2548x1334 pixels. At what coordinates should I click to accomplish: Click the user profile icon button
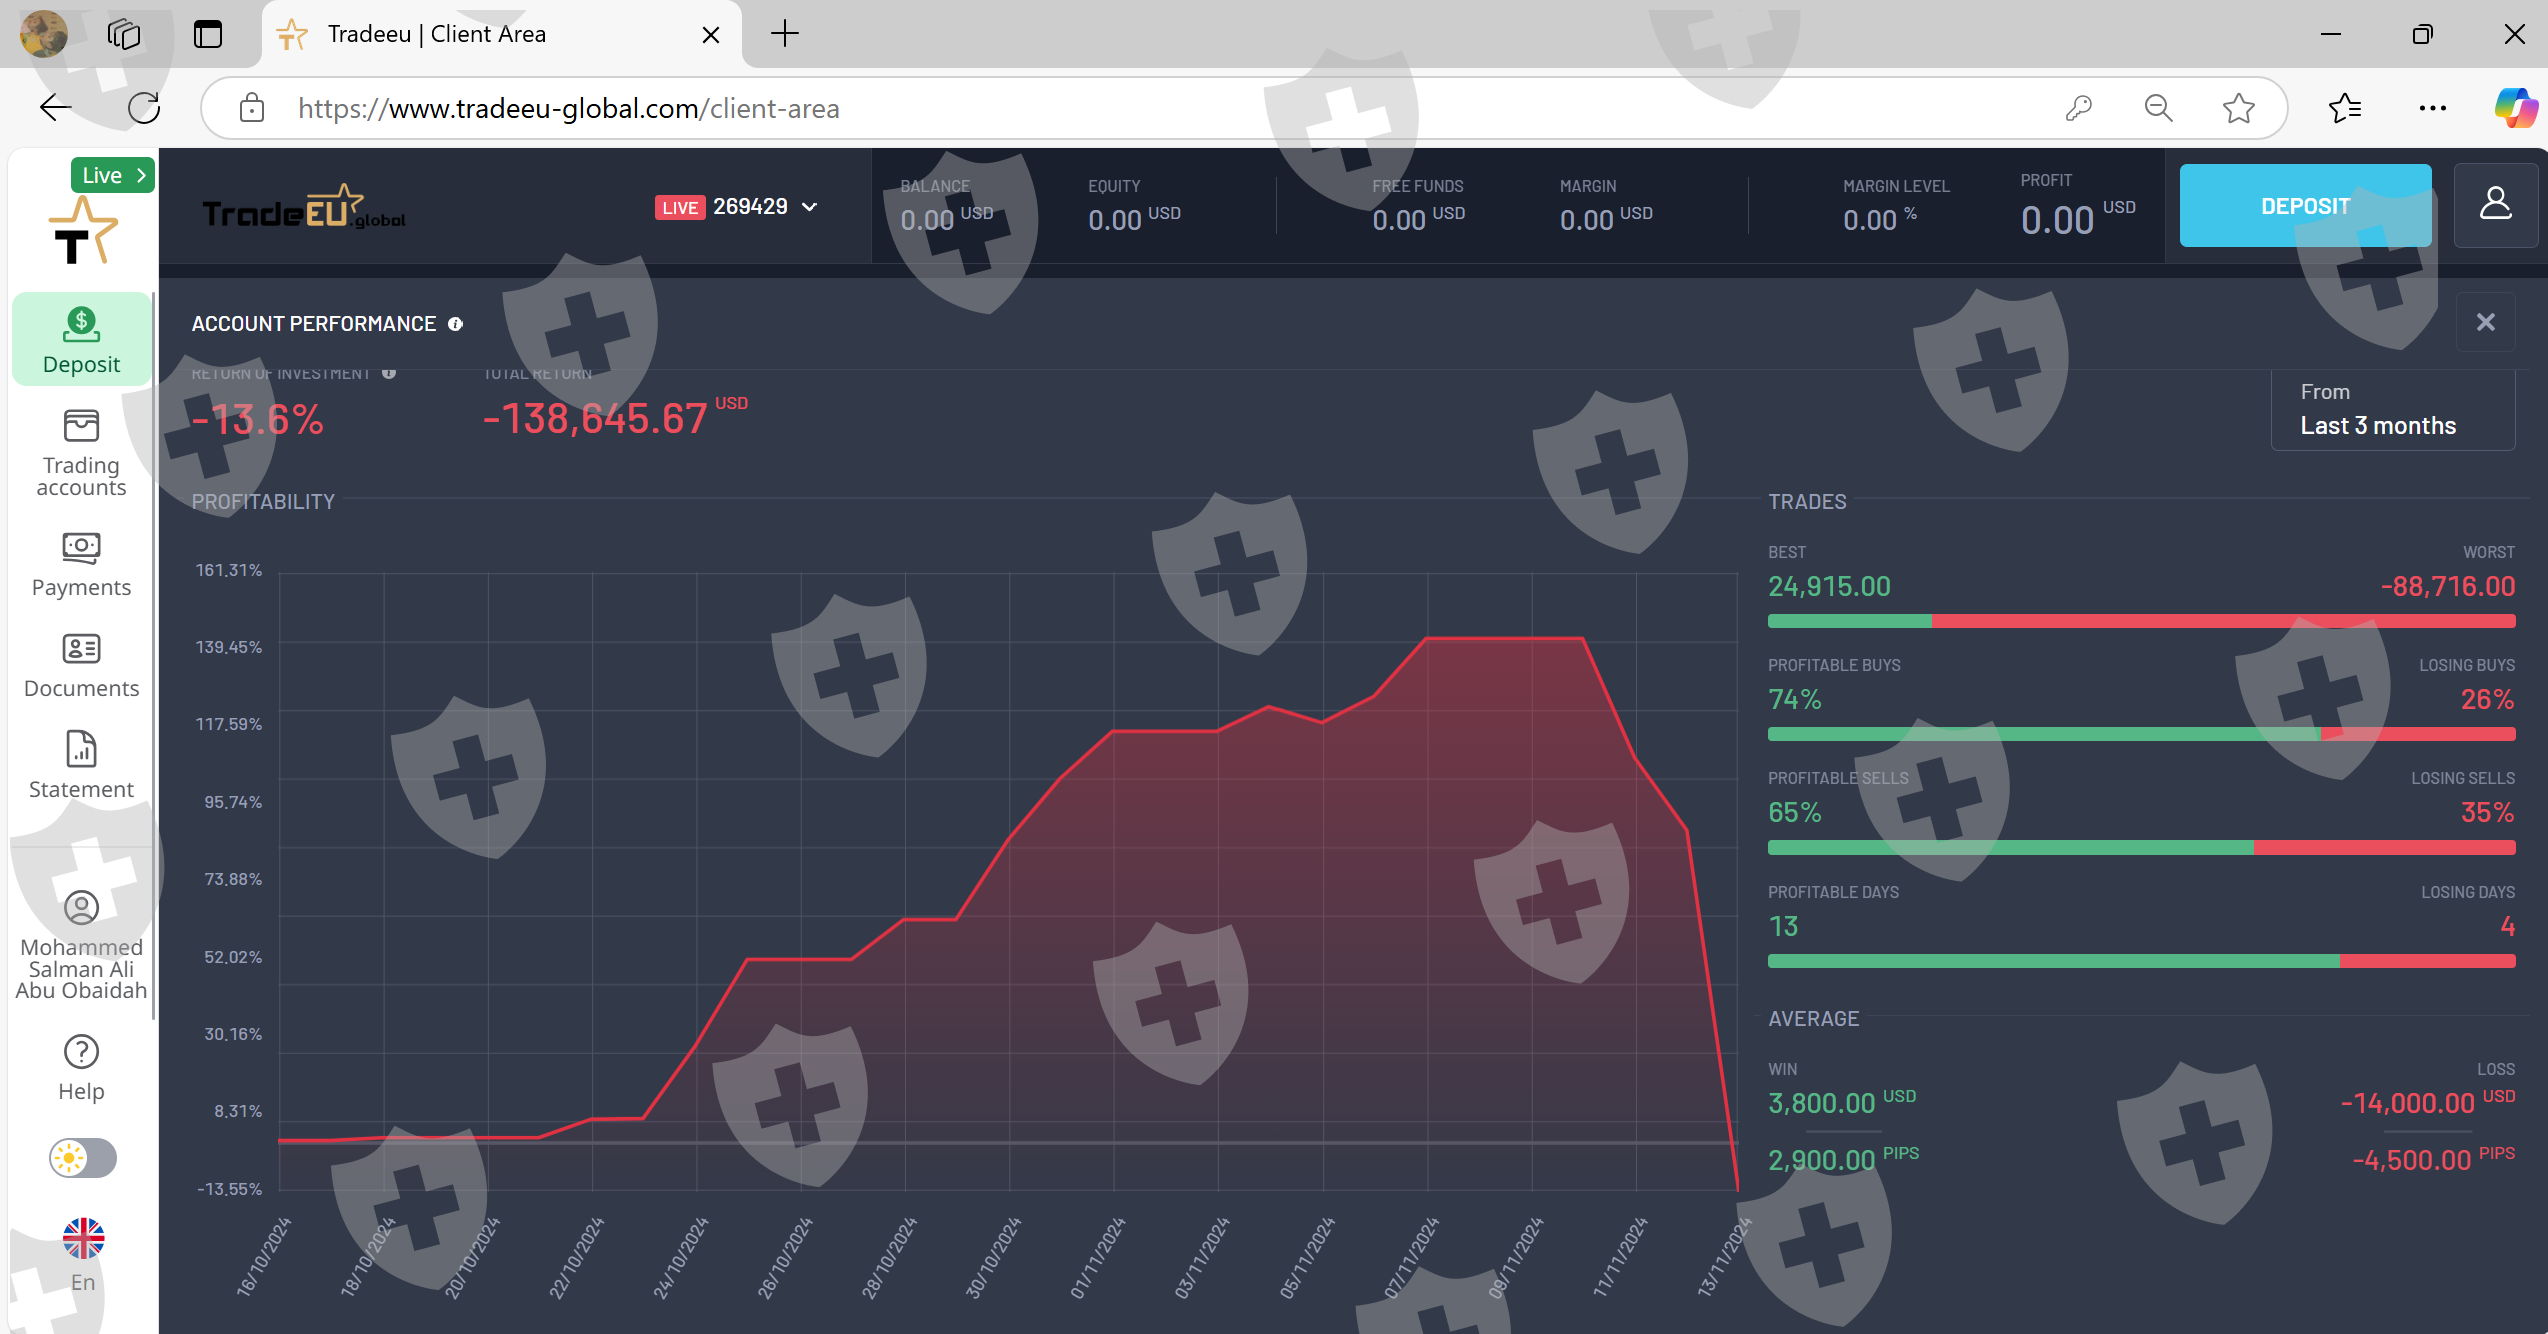[2495, 205]
